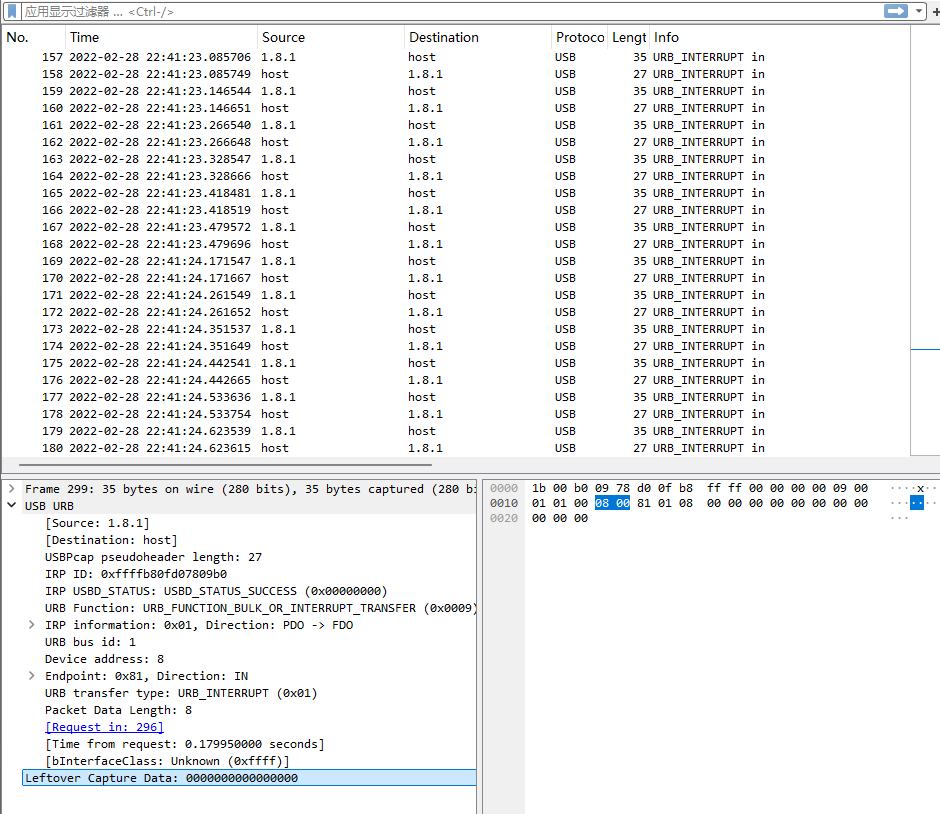
Task: Click the display filter bookmark icon
Action: point(13,11)
